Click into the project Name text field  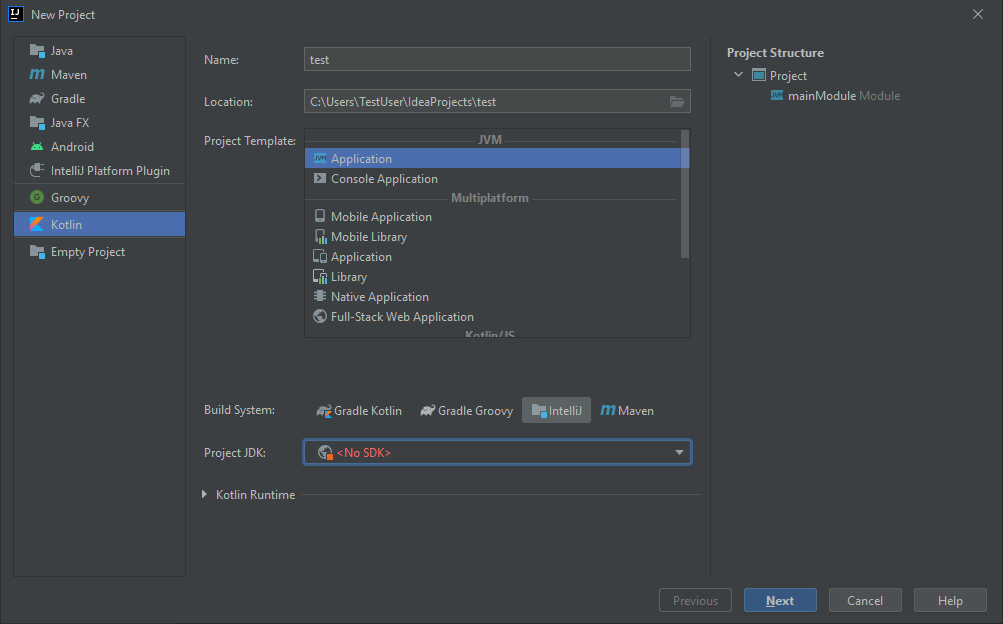tap(497, 60)
